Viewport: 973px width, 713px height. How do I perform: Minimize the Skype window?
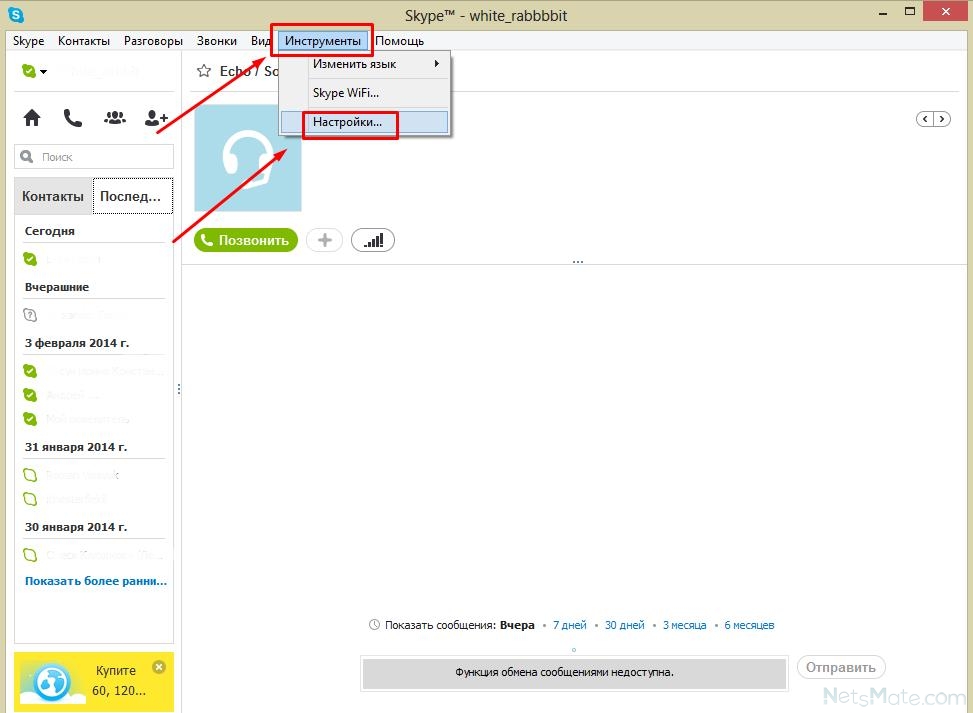coord(882,12)
